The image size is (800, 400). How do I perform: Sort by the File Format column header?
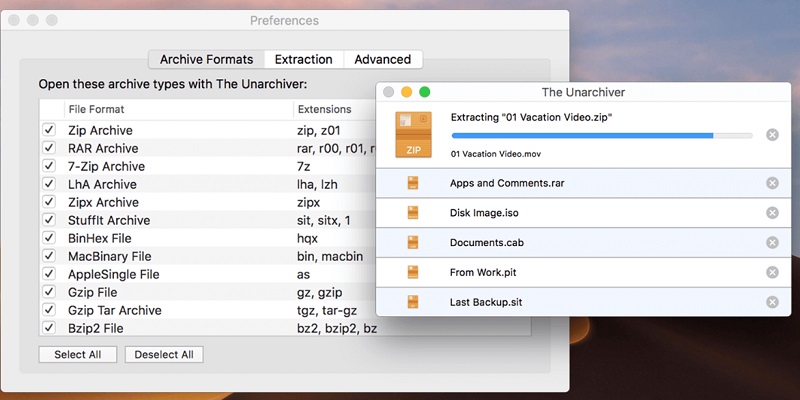[179, 109]
